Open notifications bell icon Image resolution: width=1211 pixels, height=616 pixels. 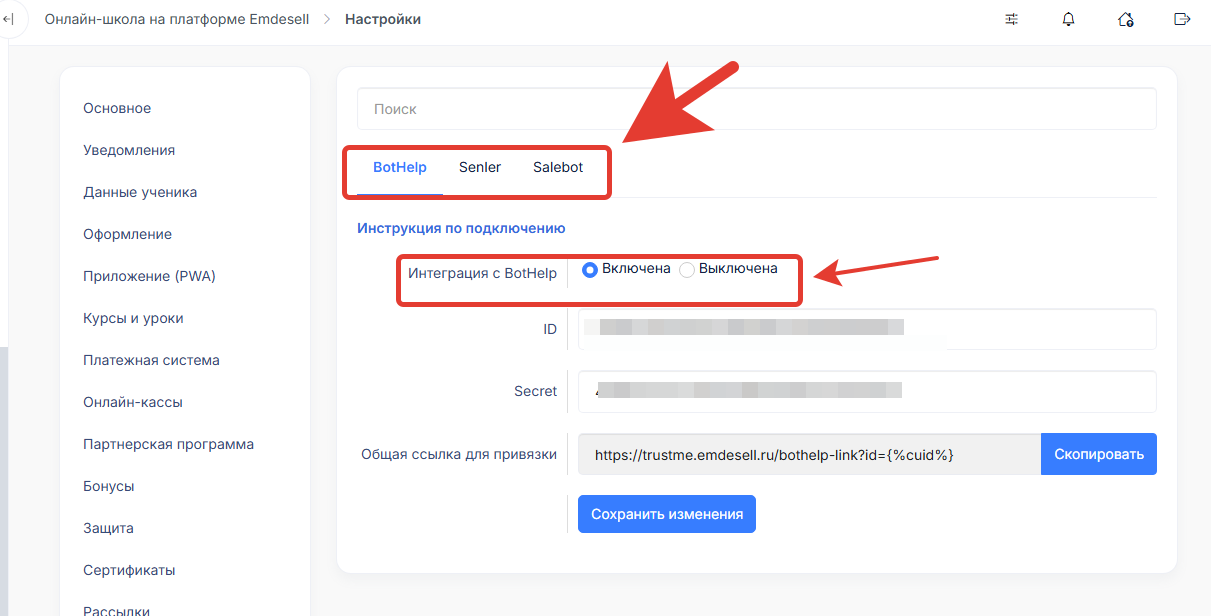(x=1069, y=19)
